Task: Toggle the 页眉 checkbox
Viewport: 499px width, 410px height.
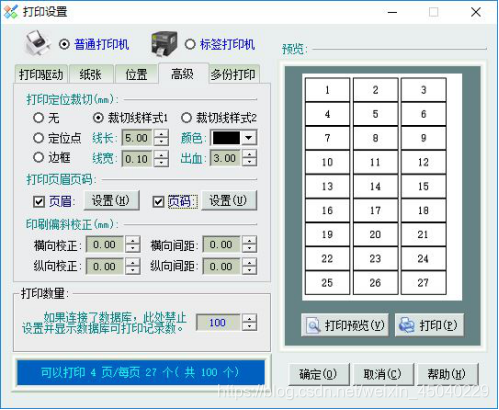Action: click(39, 202)
